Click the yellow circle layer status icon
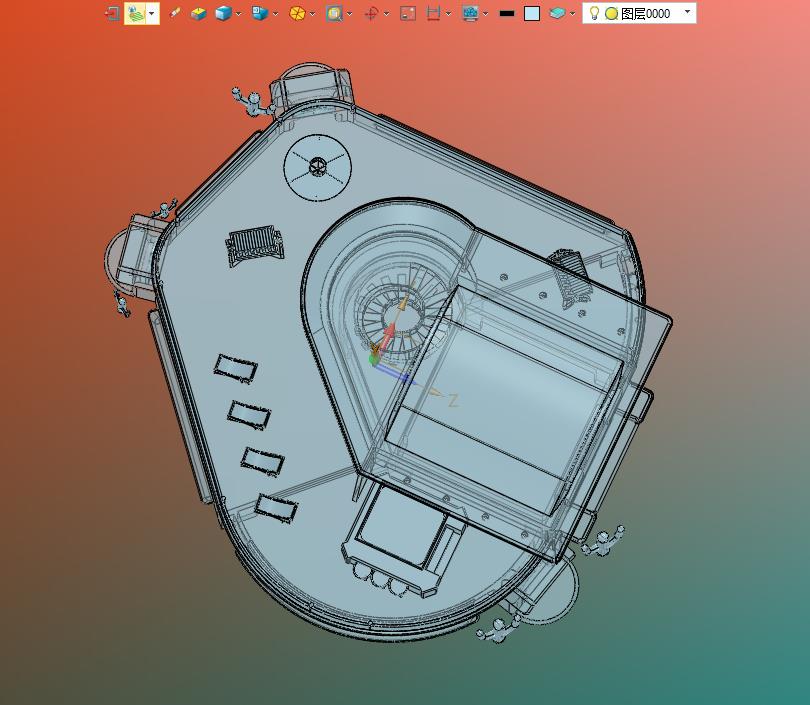810x705 pixels. coord(612,13)
